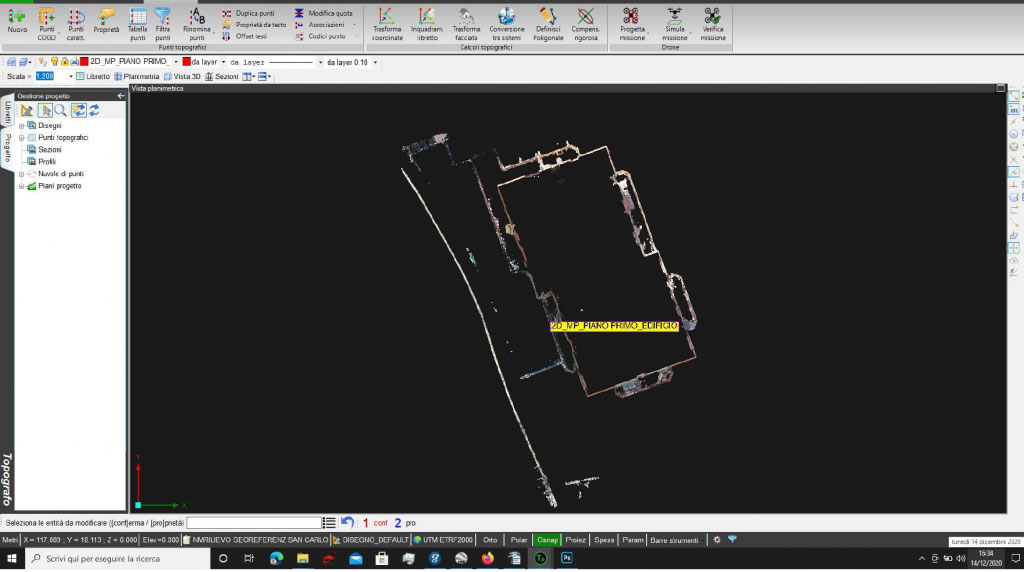Screen dimensions: 1024x572
Task: Click the red layer color swatch
Action: (x=85, y=62)
